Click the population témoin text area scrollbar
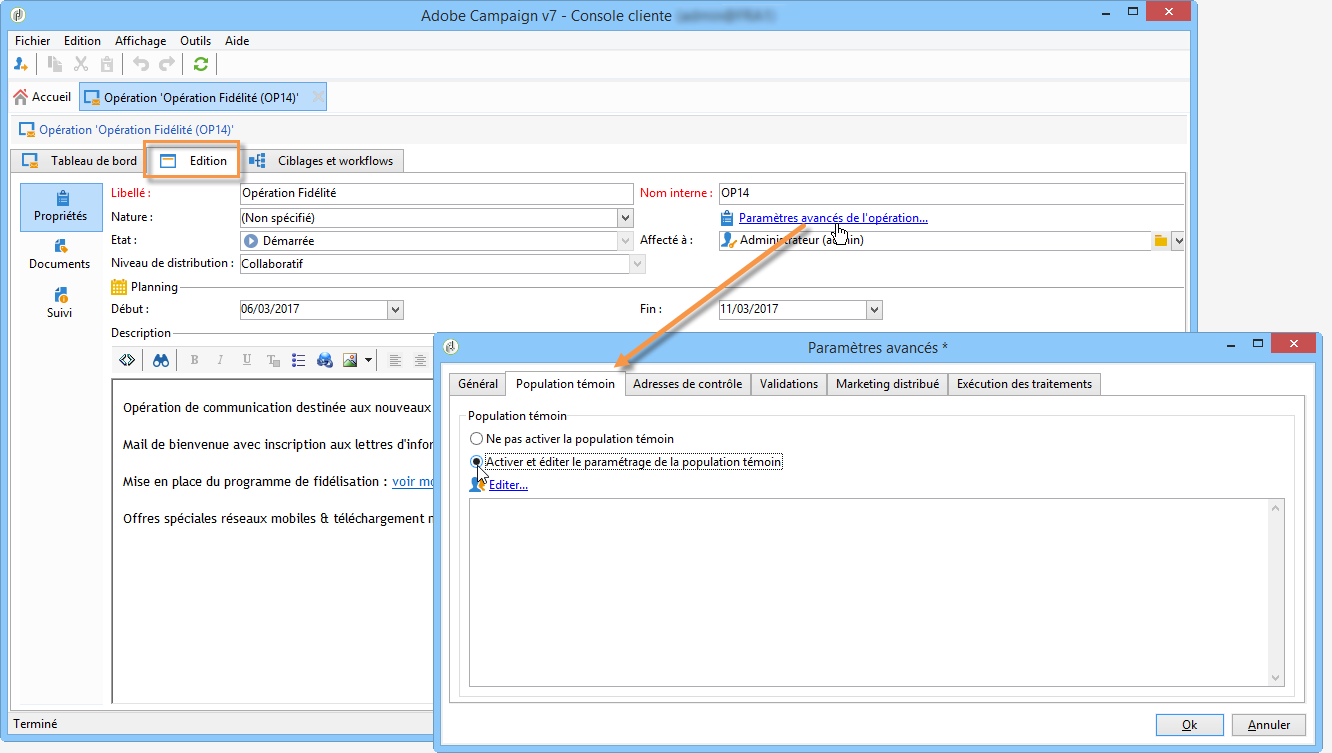This screenshot has height=753, width=1332. (x=1276, y=593)
